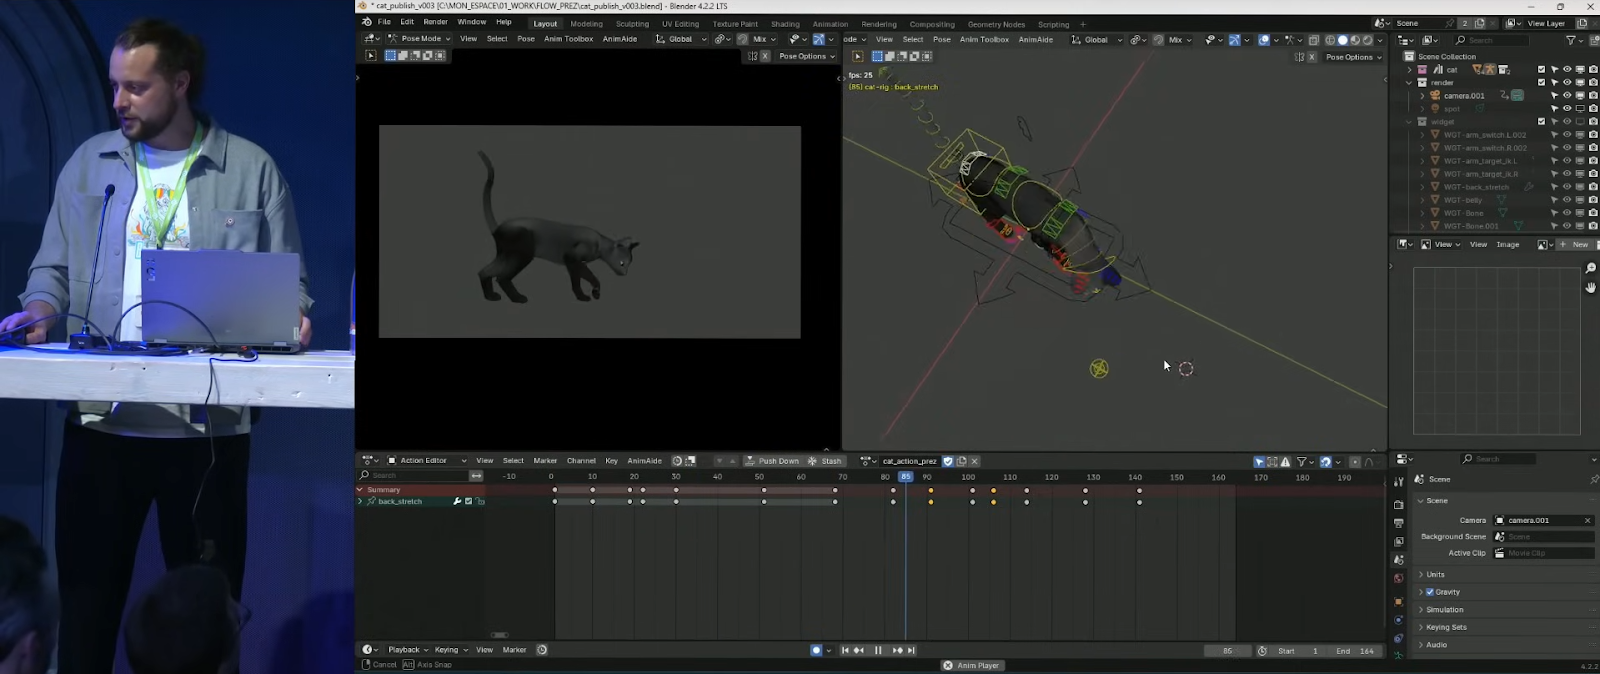Switch to the Shading workspace tab
The width and height of the screenshot is (1600, 674).
point(785,24)
